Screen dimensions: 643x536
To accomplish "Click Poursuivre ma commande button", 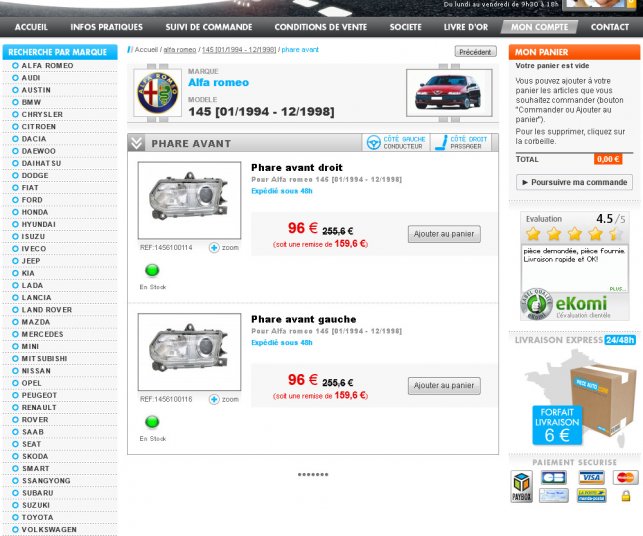I will click(574, 182).
